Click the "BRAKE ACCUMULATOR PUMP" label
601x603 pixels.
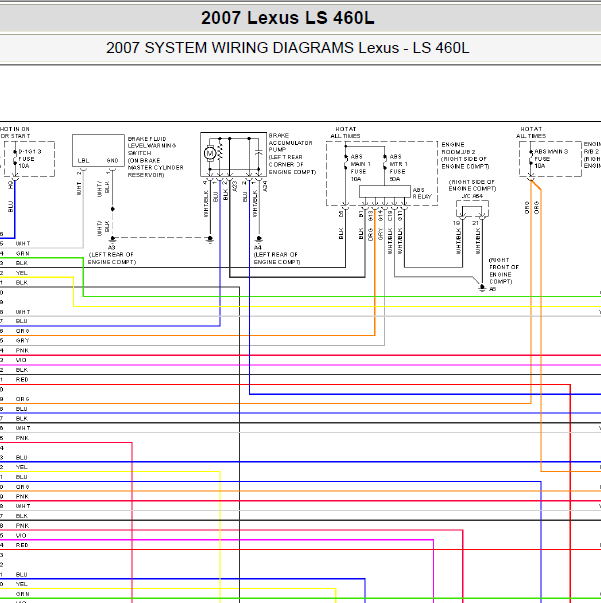290,142
